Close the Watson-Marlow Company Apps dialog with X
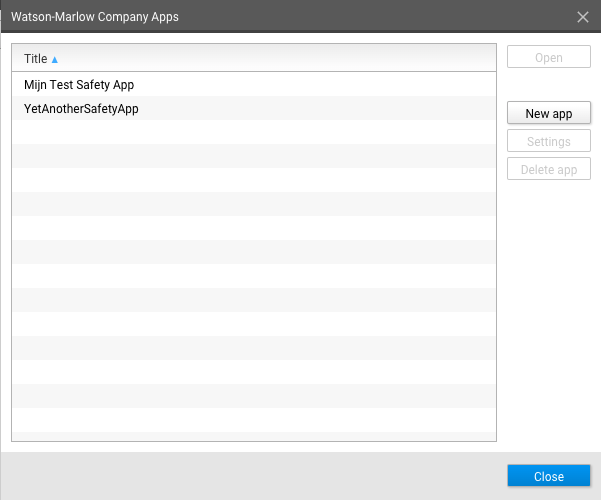Screen dimensions: 601x500 (583, 17)
